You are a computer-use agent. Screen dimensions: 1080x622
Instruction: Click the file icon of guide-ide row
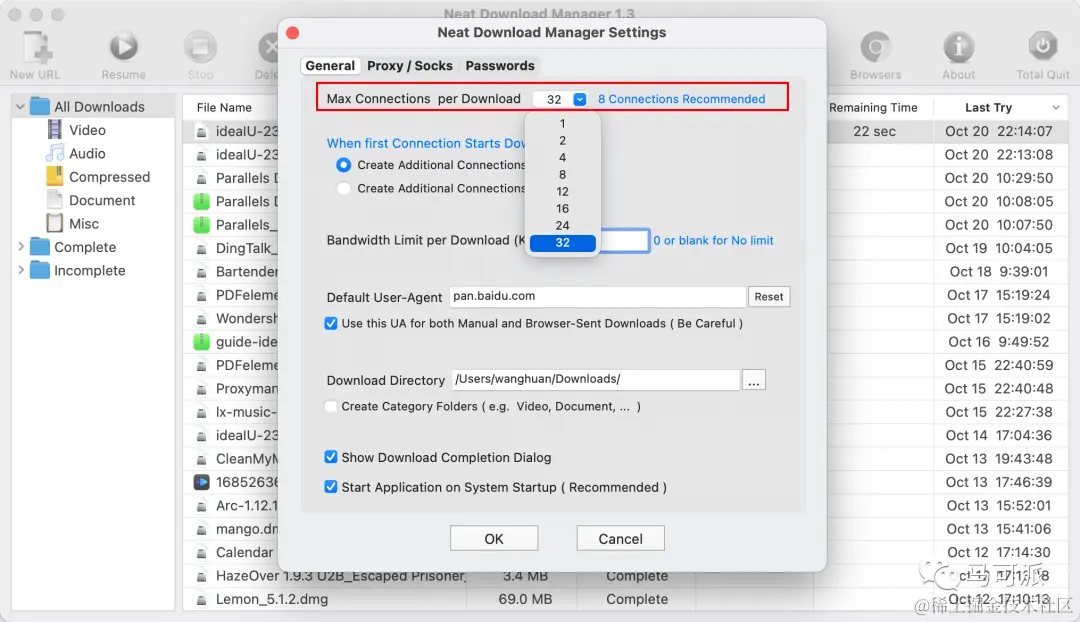201,342
